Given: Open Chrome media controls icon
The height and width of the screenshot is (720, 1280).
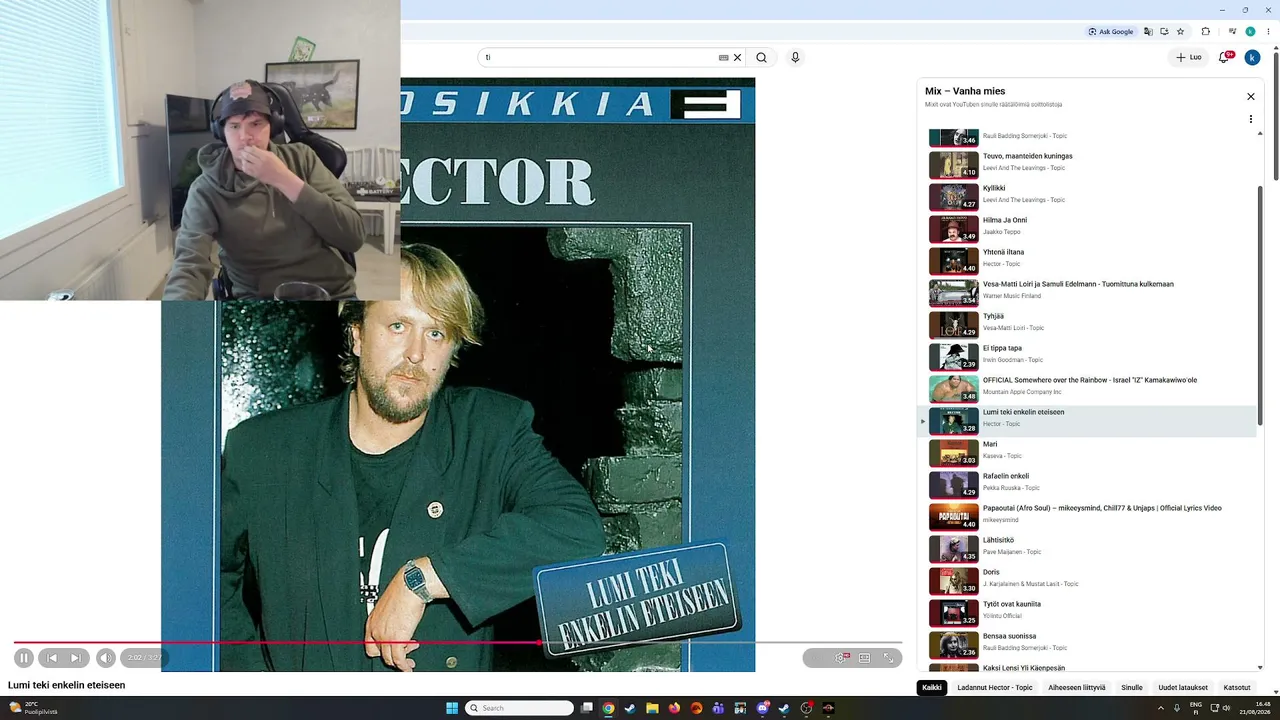Looking at the screenshot, I should [x=1232, y=31].
